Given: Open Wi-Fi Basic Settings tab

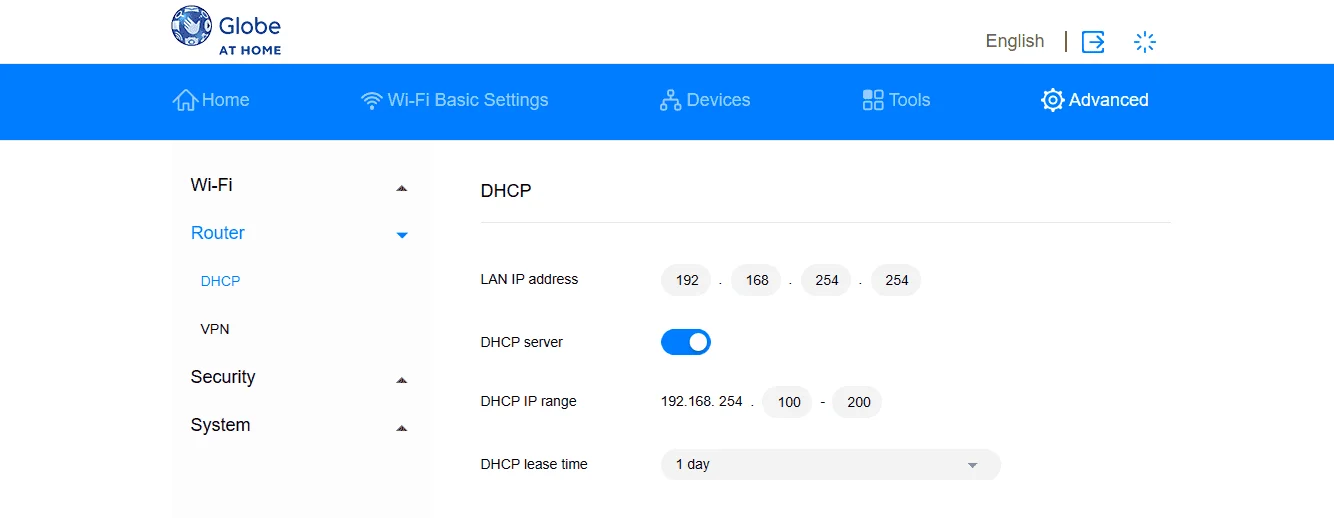Looking at the screenshot, I should (x=454, y=100).
